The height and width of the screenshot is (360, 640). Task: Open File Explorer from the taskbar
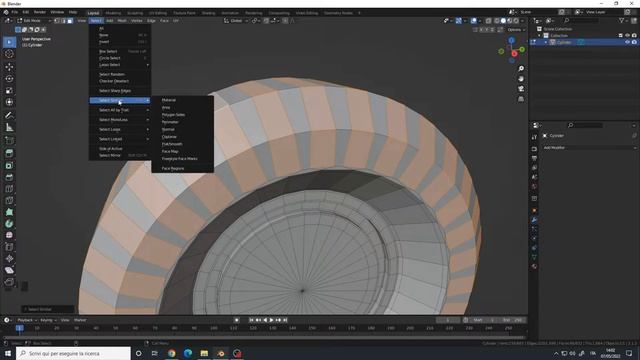[204, 353]
